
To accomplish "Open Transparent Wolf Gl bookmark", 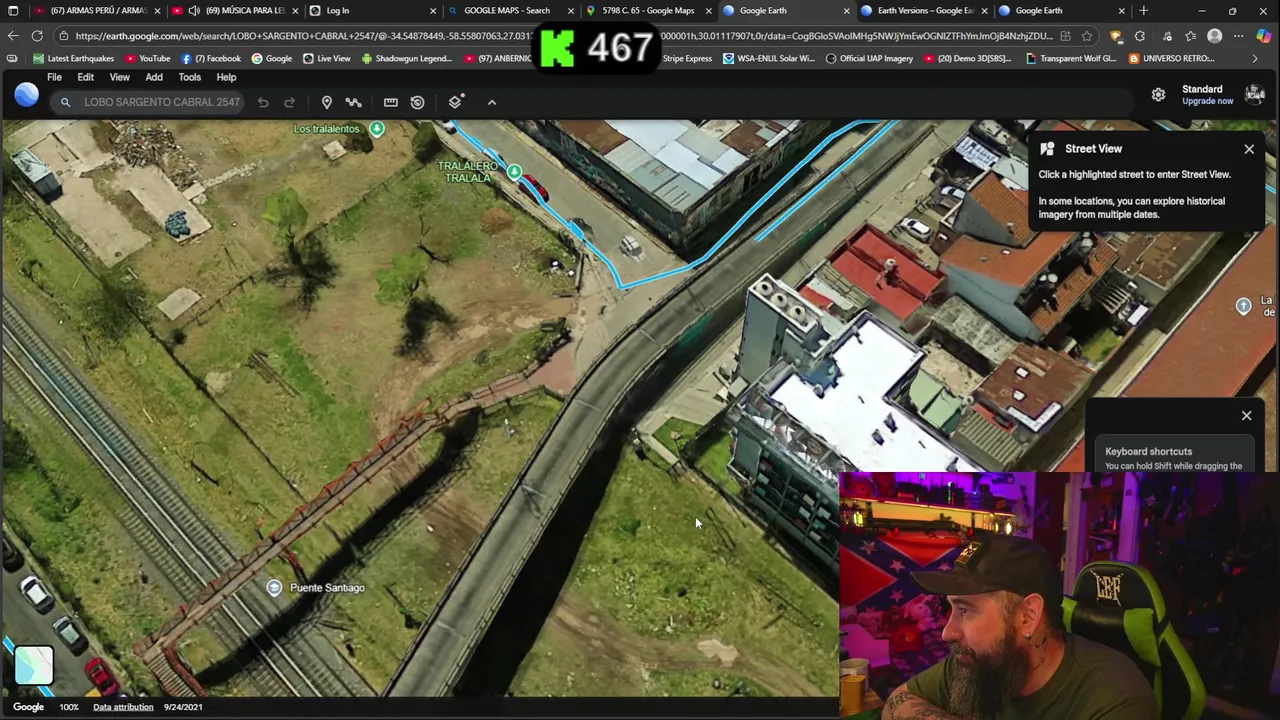I will click(x=1071, y=58).
